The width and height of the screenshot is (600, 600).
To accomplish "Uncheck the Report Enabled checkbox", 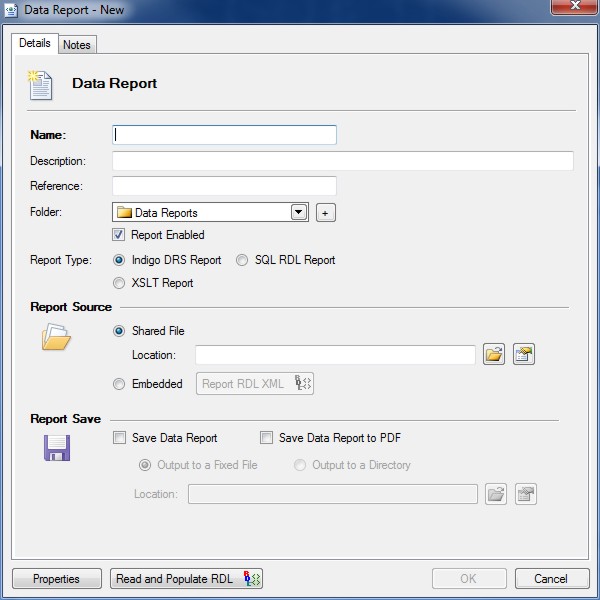I will pyautogui.click(x=120, y=235).
